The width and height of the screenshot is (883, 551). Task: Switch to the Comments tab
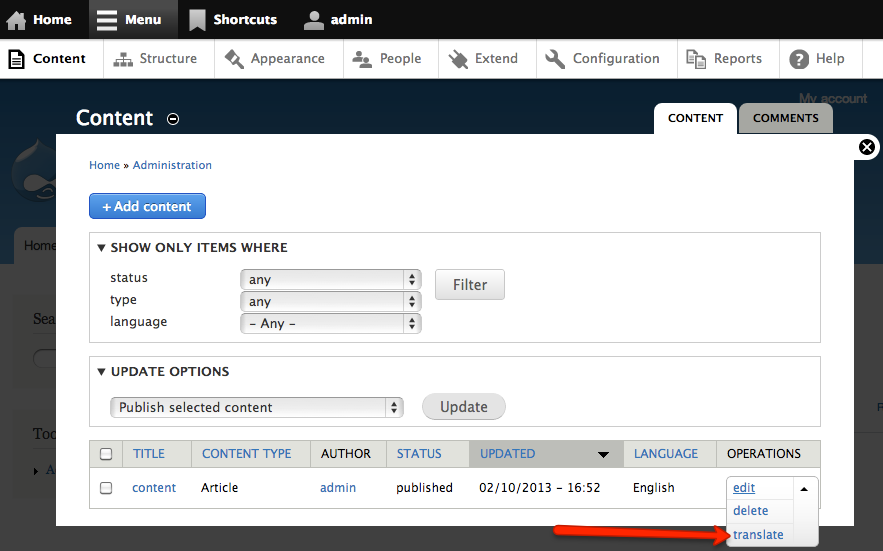[x=786, y=118]
